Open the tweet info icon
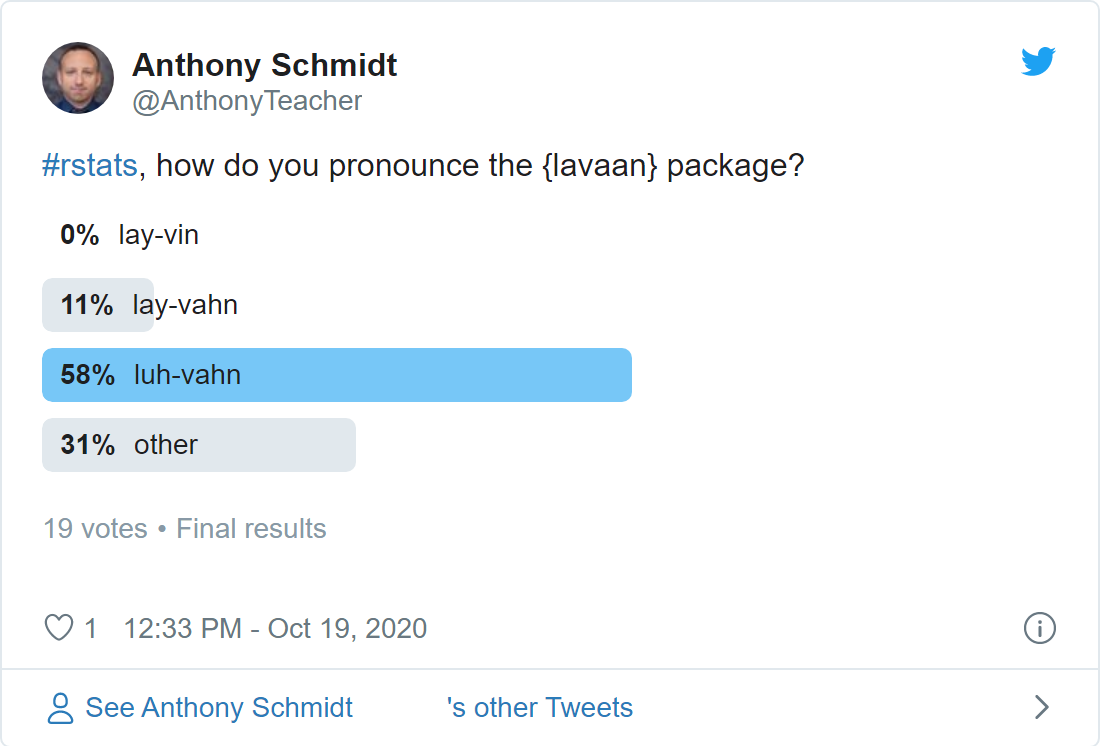This screenshot has width=1100, height=746. point(1039,628)
